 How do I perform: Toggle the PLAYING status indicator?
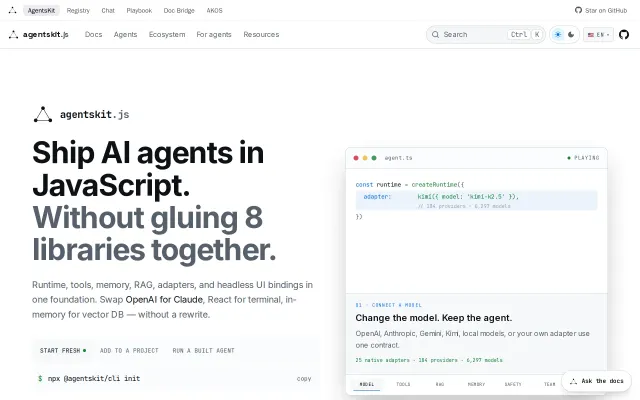(x=583, y=158)
